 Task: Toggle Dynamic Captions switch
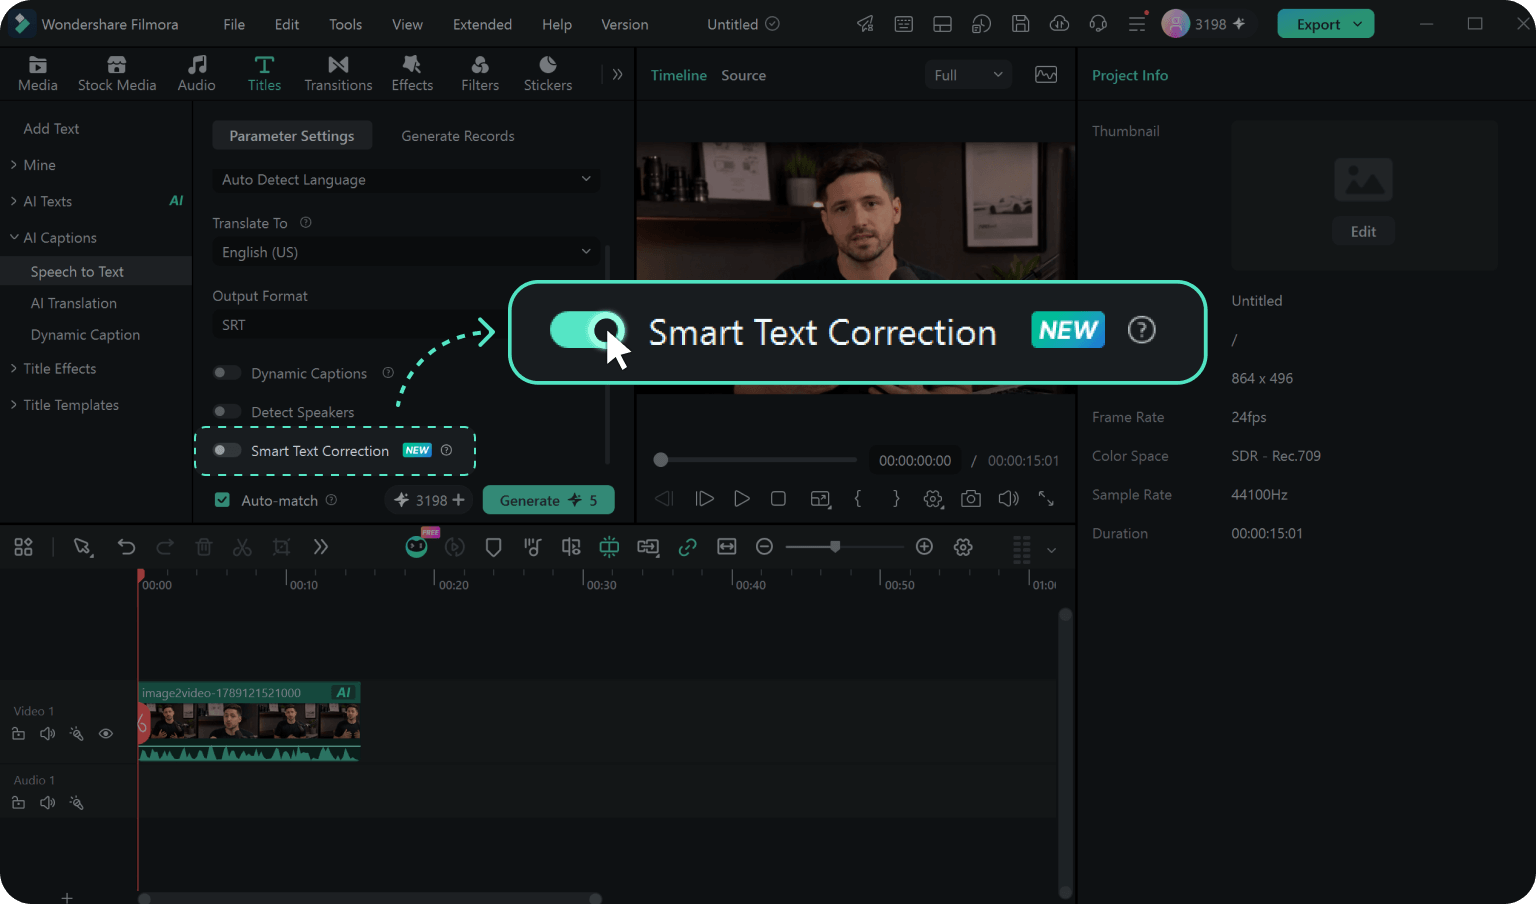click(x=227, y=373)
